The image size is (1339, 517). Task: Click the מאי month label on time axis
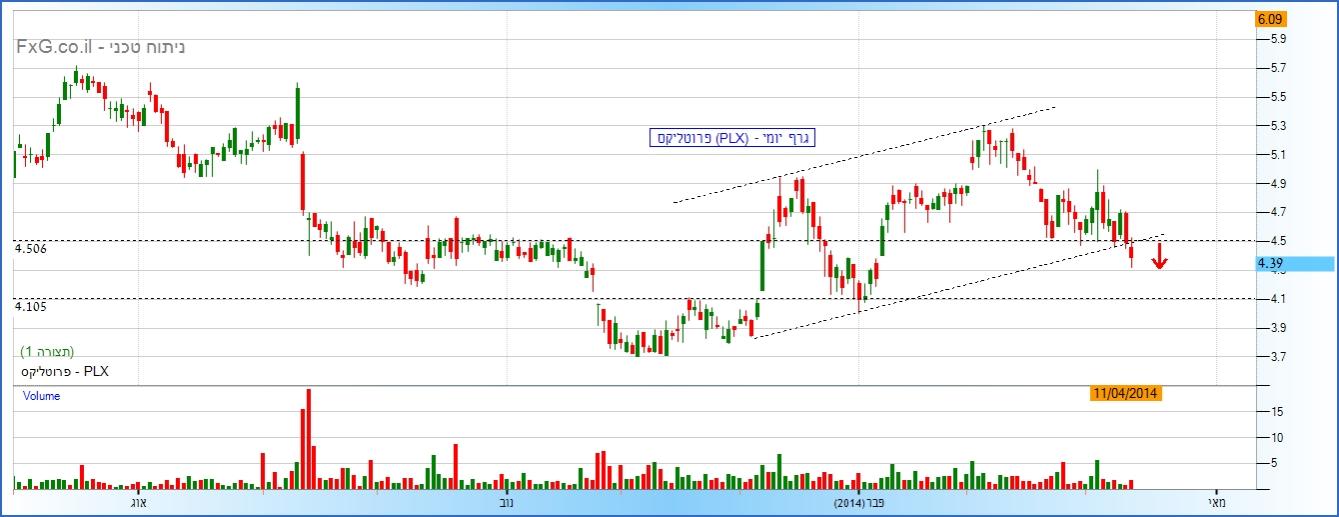1216,502
